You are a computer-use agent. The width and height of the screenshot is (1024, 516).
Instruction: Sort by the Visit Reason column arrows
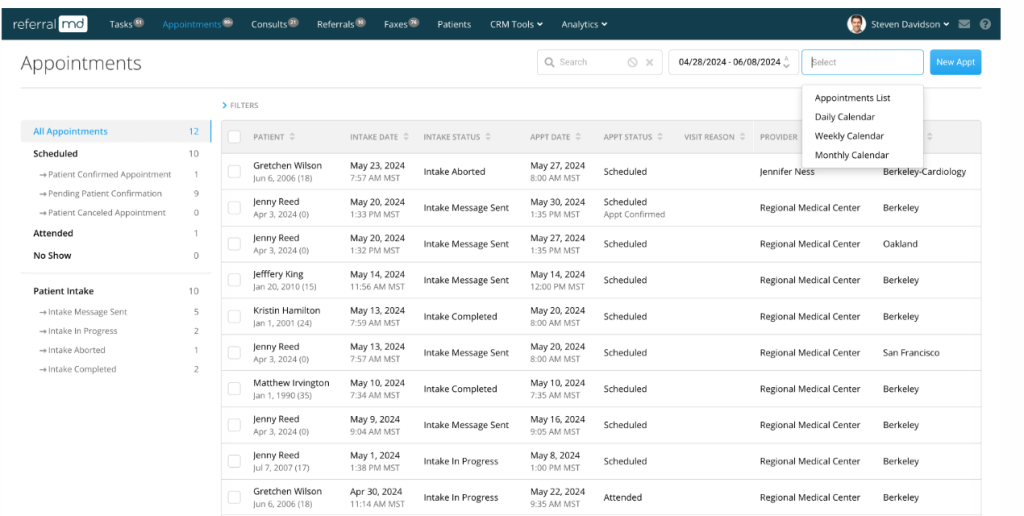coord(742,137)
